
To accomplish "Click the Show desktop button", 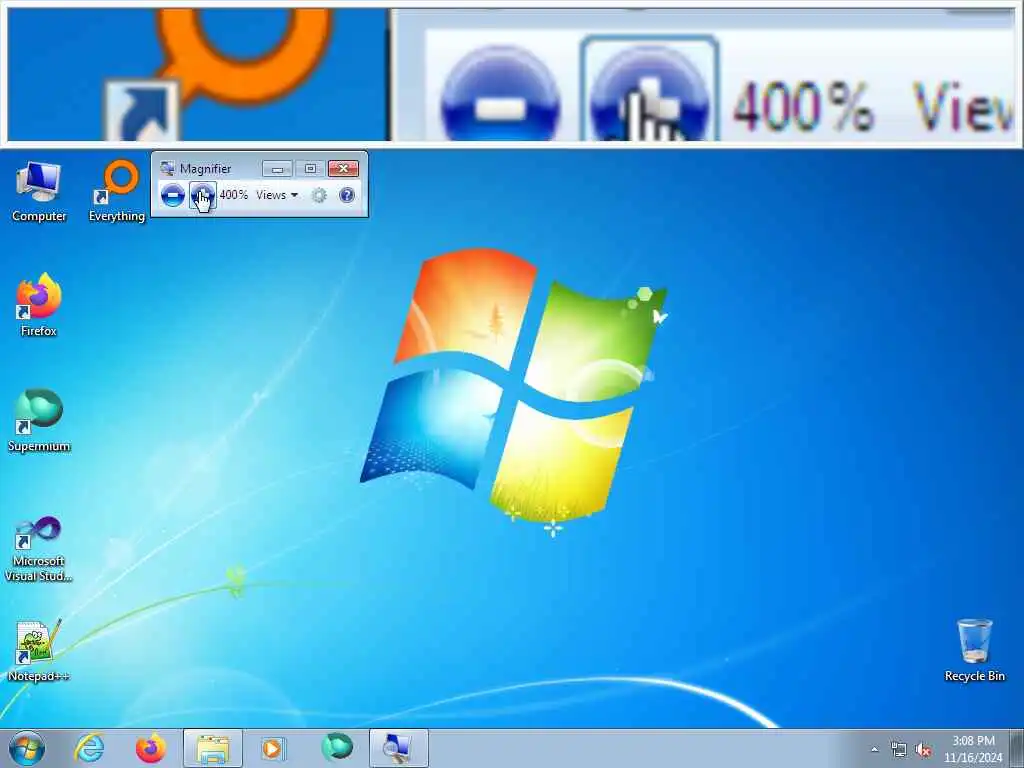I will coord(1017,748).
